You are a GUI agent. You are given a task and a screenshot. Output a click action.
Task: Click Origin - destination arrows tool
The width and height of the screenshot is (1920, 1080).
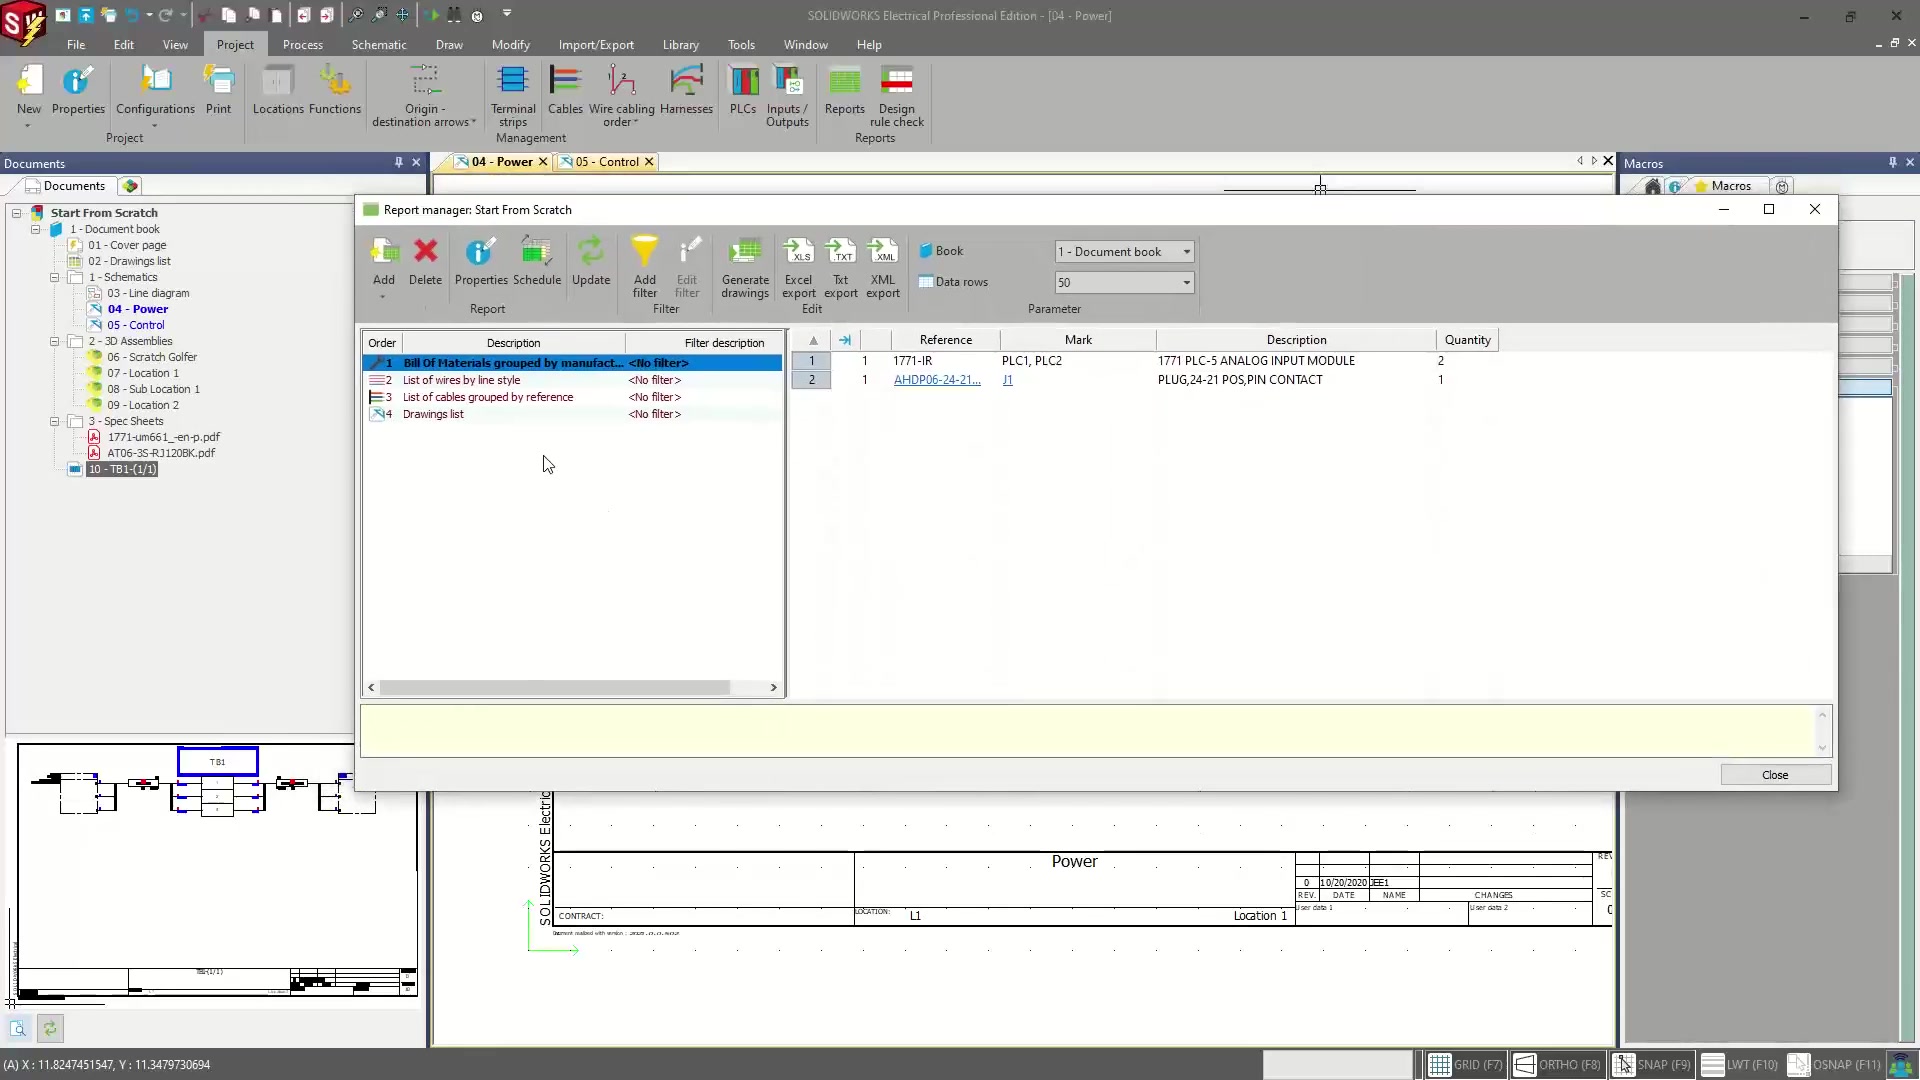click(424, 96)
